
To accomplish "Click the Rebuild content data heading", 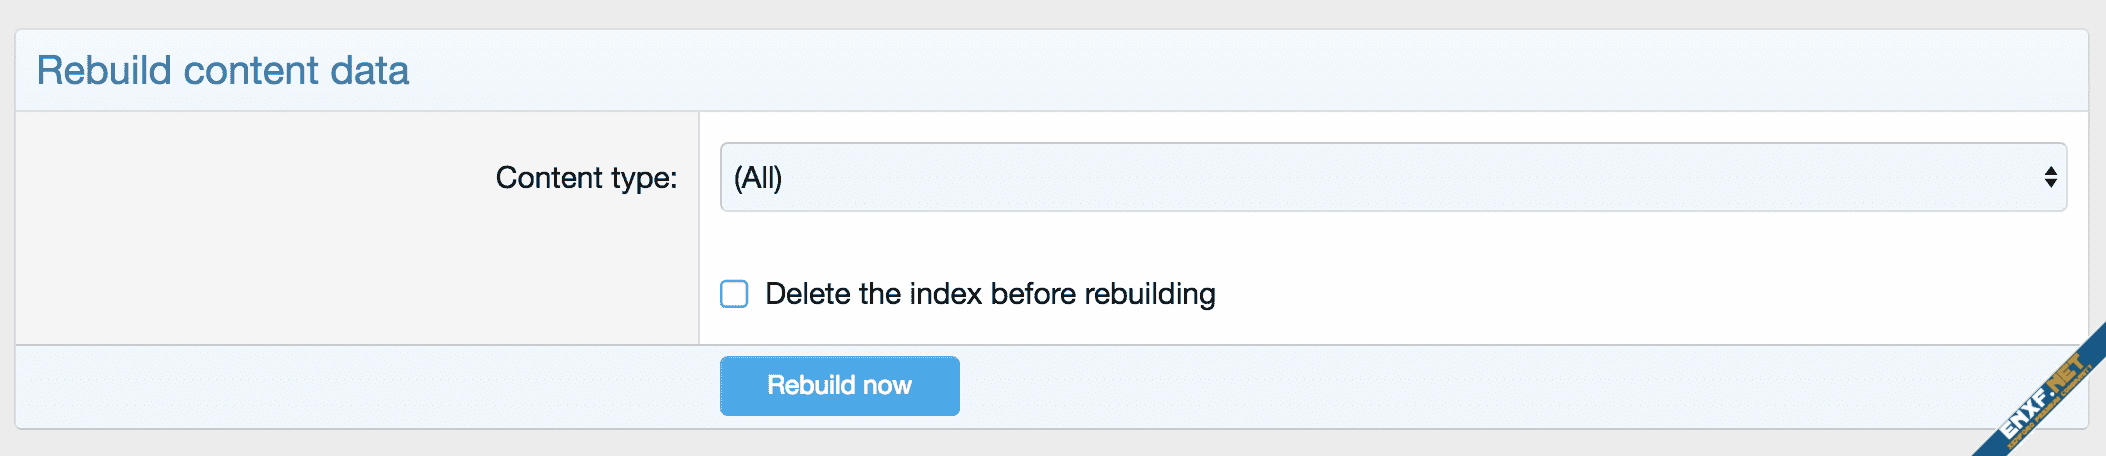I will (223, 71).
